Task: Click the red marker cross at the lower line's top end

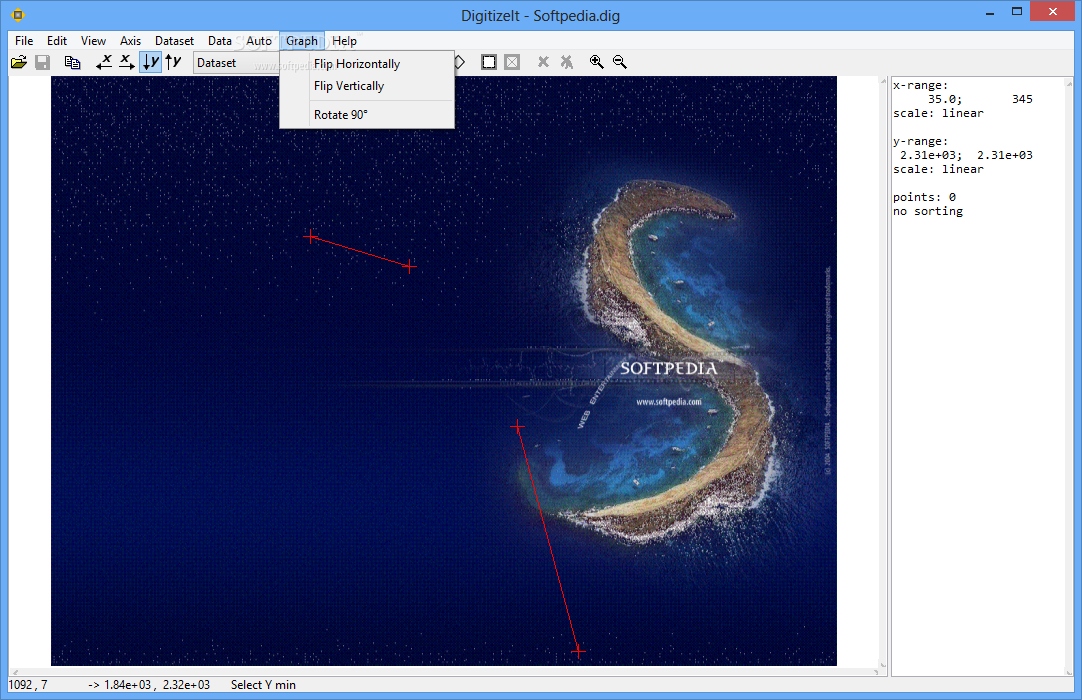Action: [518, 427]
